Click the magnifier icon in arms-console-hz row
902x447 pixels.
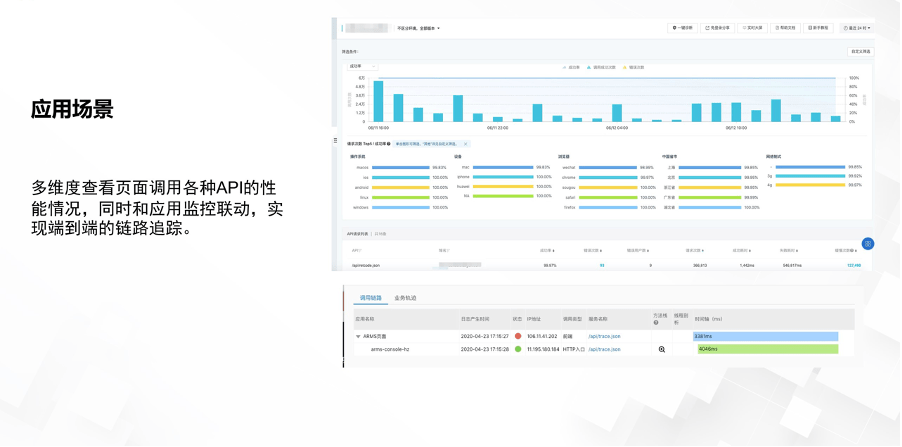661,350
